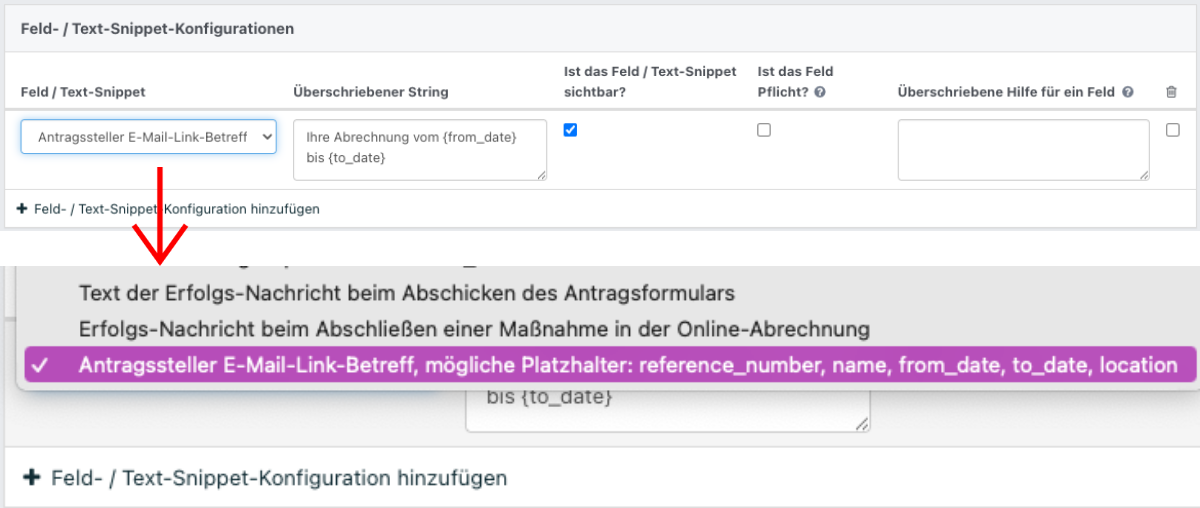The width and height of the screenshot is (1200, 508).
Task: Click upper Feld-/Text-Snippet-Konfiguration hinzufügen link
Action: click(x=168, y=209)
